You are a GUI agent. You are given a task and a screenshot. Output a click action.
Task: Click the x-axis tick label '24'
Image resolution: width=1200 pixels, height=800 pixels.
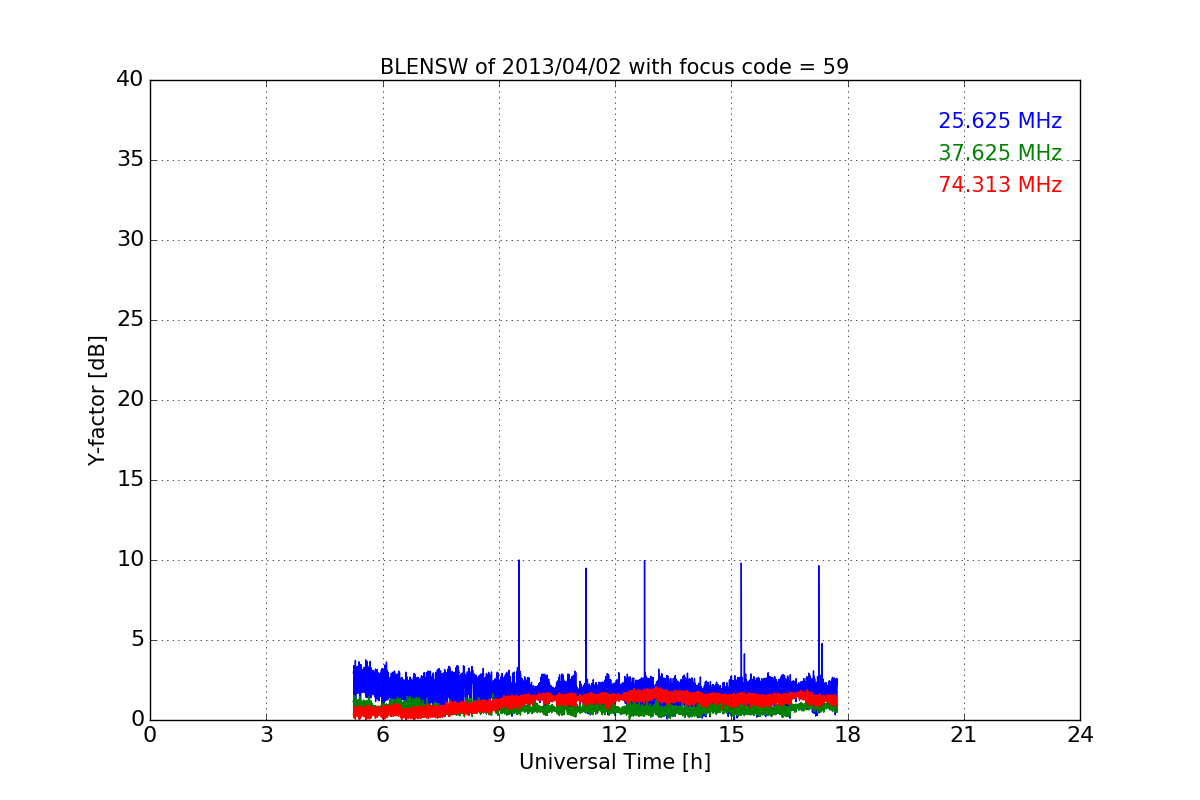[1080, 735]
